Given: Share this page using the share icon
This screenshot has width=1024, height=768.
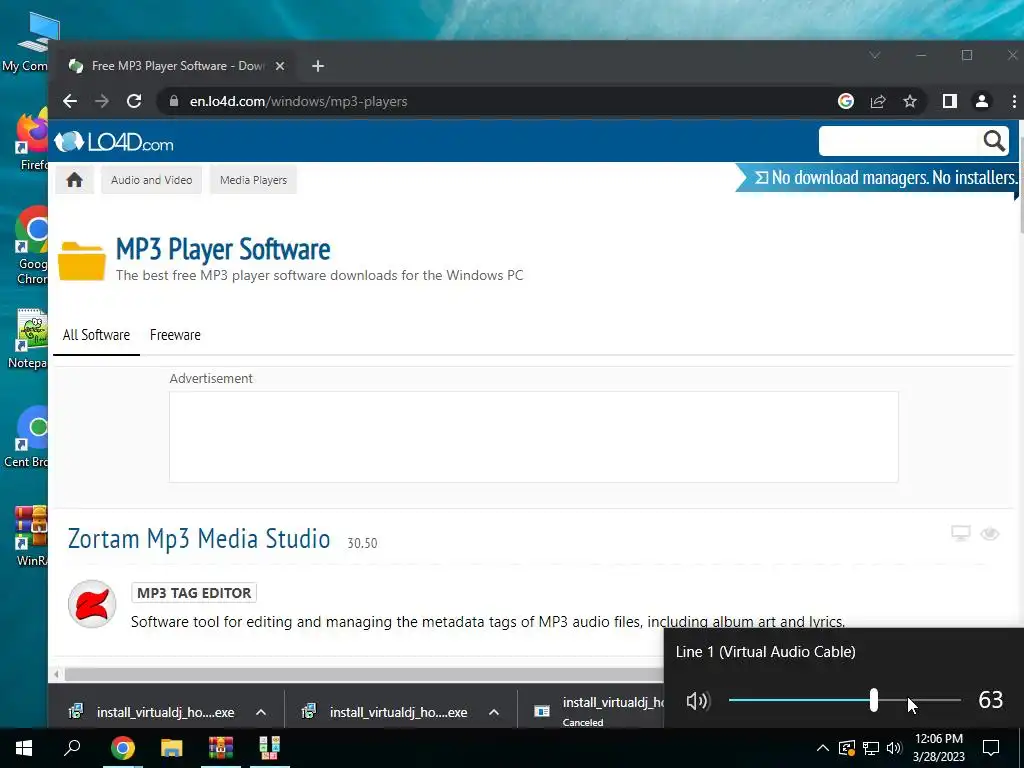Looking at the screenshot, I should tap(878, 101).
